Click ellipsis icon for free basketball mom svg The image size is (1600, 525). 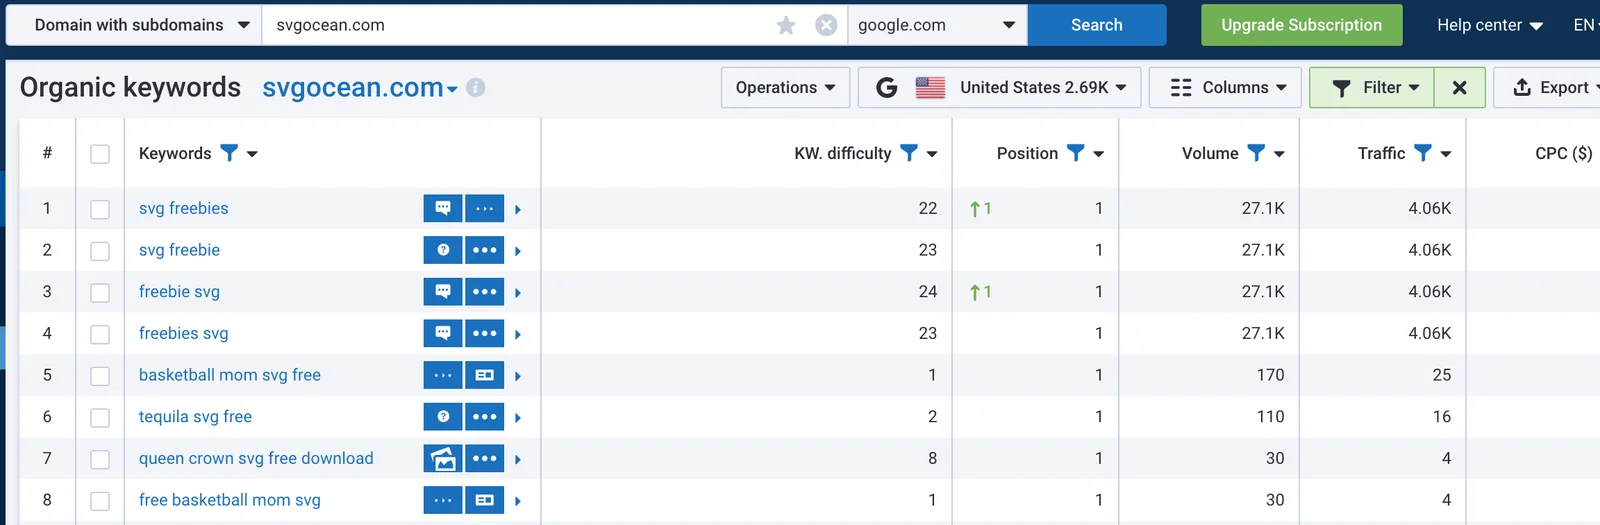[x=443, y=500]
